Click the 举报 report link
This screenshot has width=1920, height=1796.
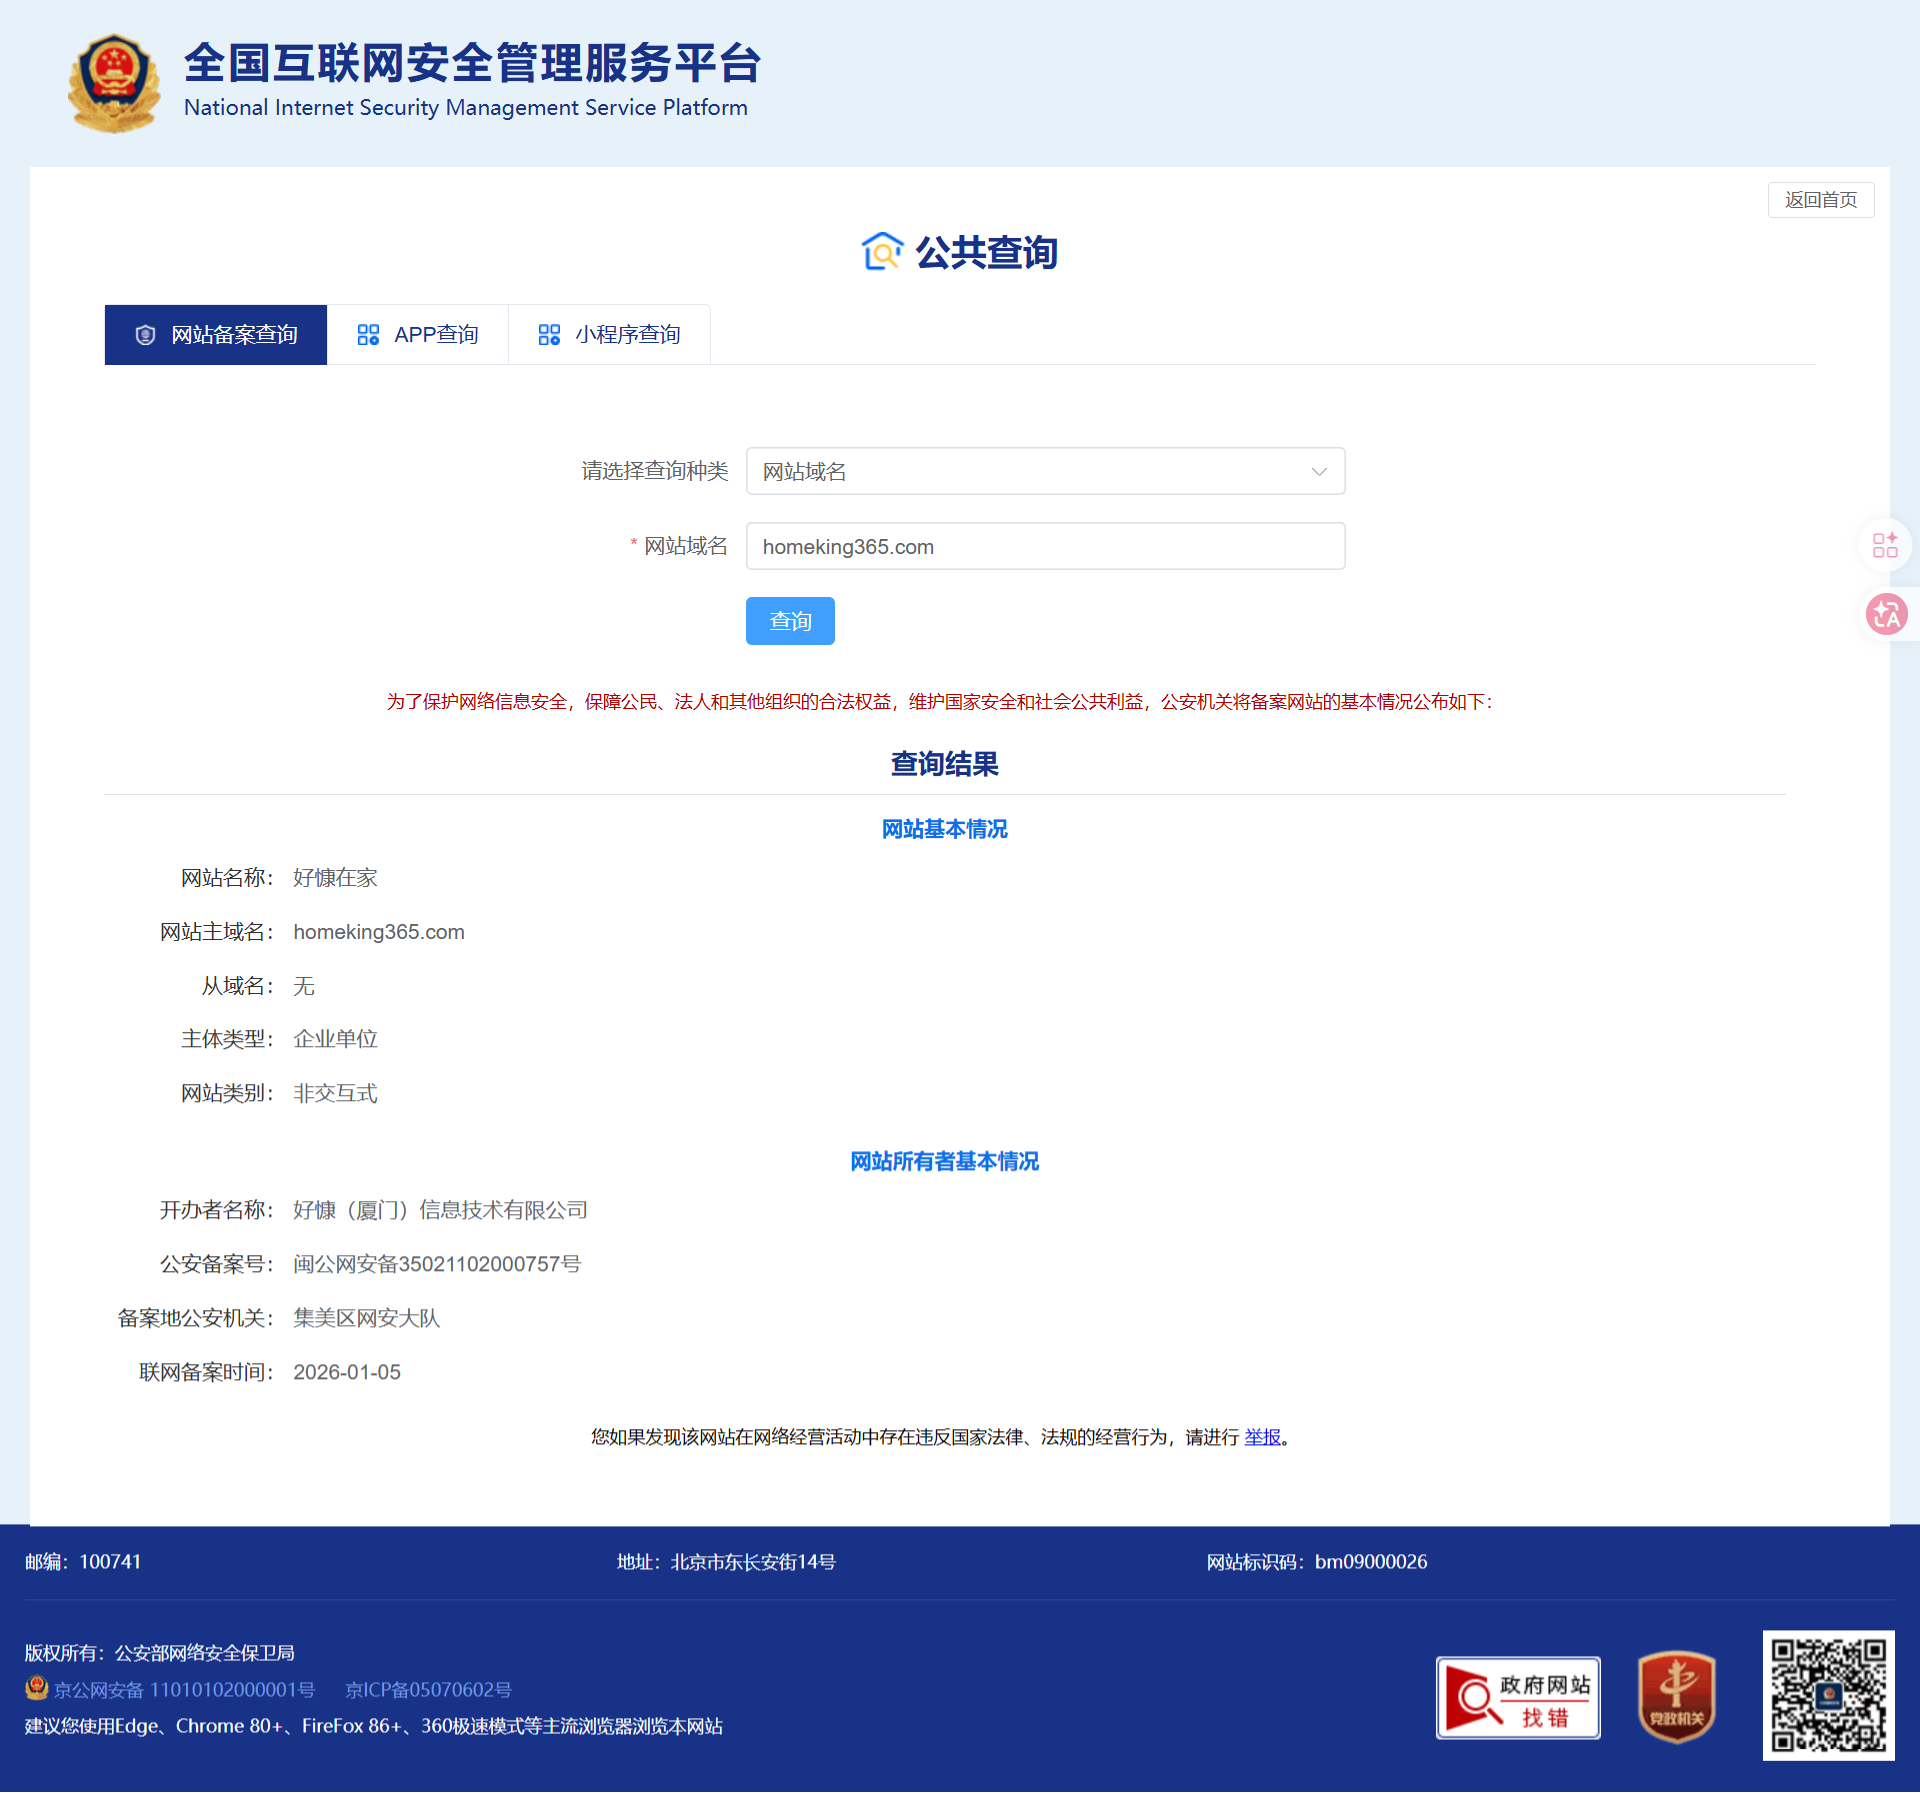[1262, 1437]
